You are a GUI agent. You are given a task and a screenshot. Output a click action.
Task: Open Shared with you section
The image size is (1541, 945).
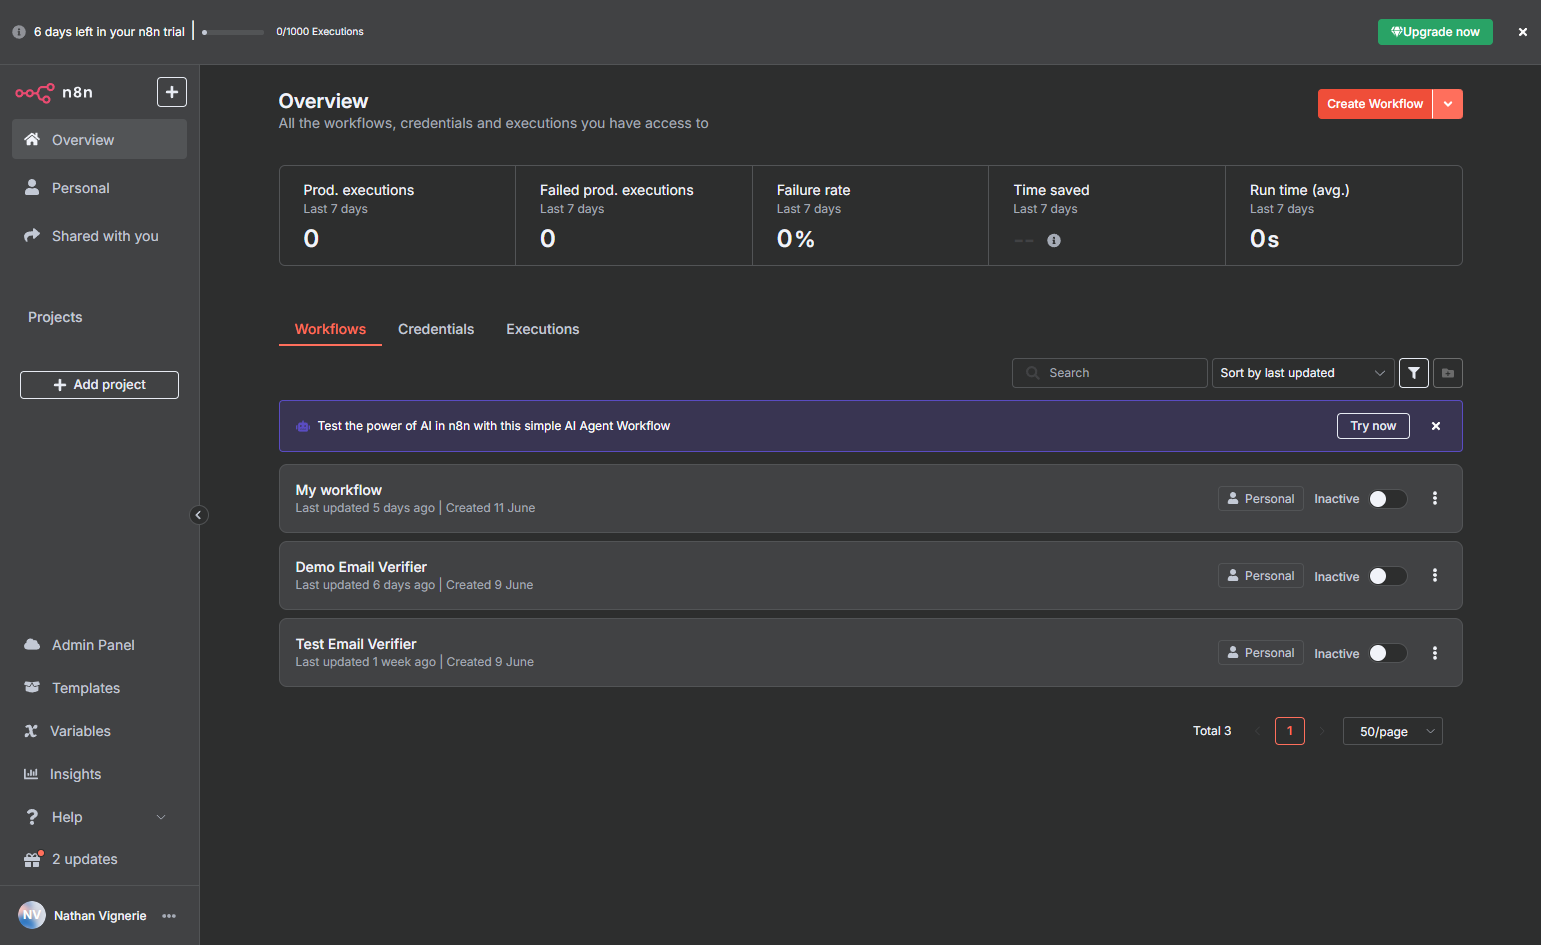coord(99,236)
